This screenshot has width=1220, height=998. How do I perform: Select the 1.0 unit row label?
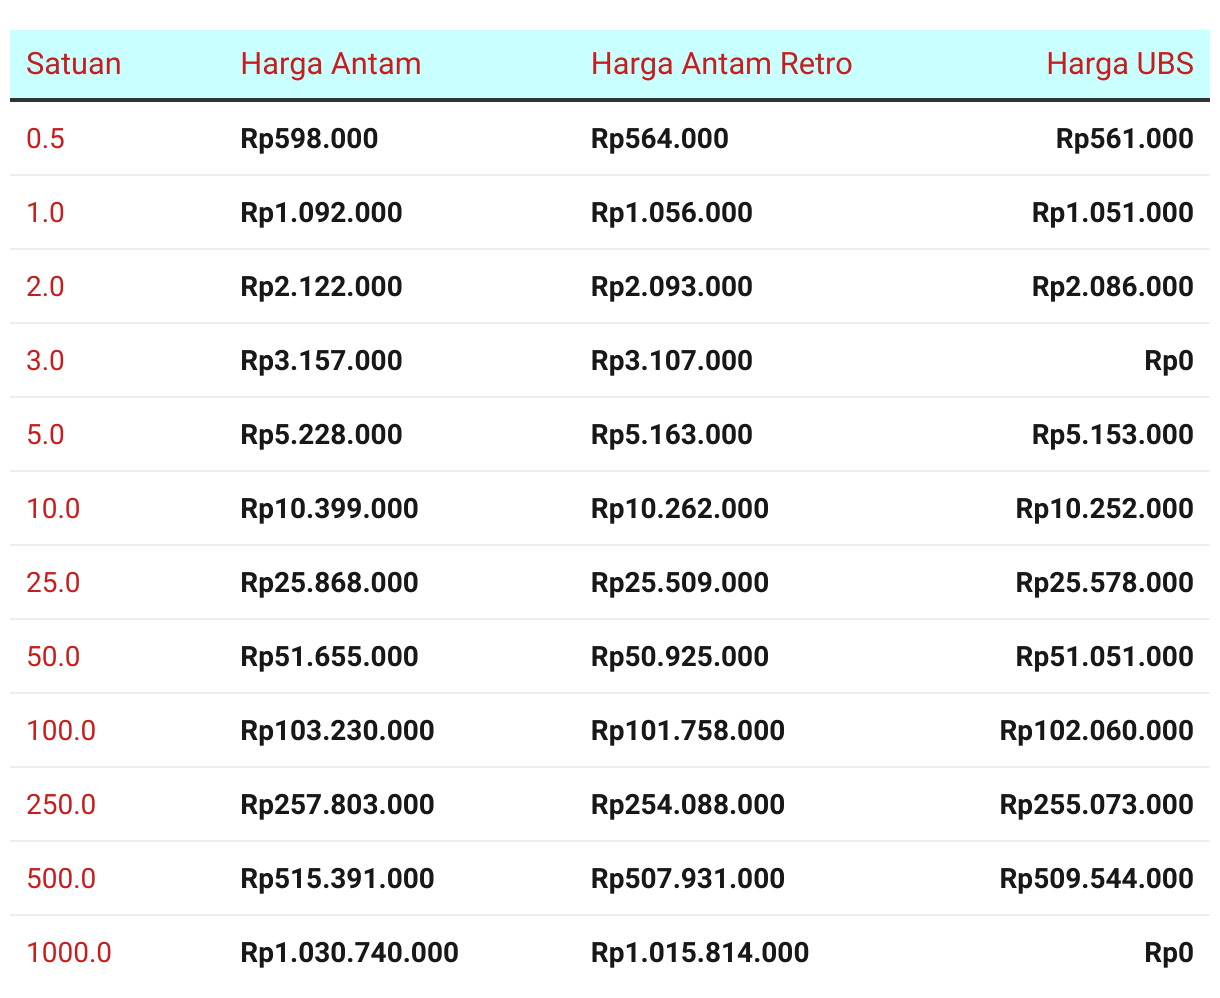45,212
